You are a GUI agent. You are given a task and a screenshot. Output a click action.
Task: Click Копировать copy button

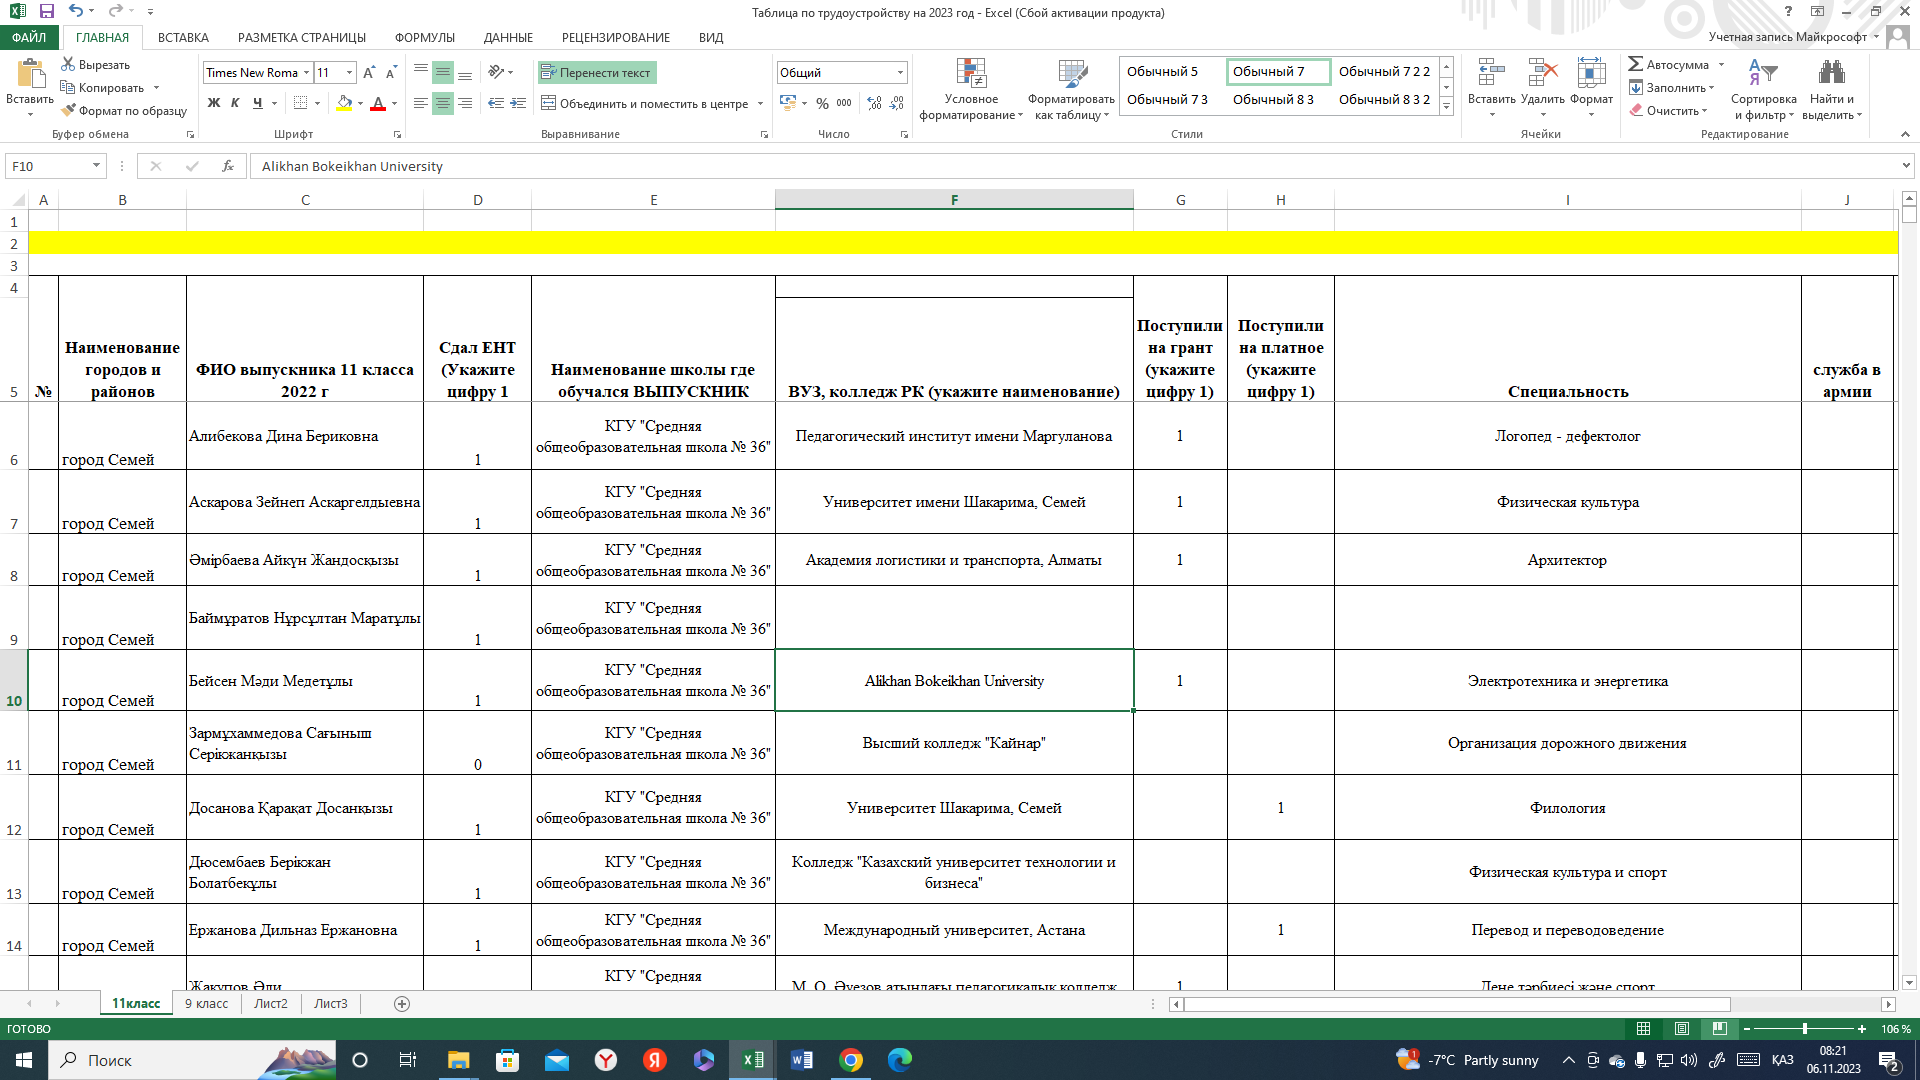point(102,88)
